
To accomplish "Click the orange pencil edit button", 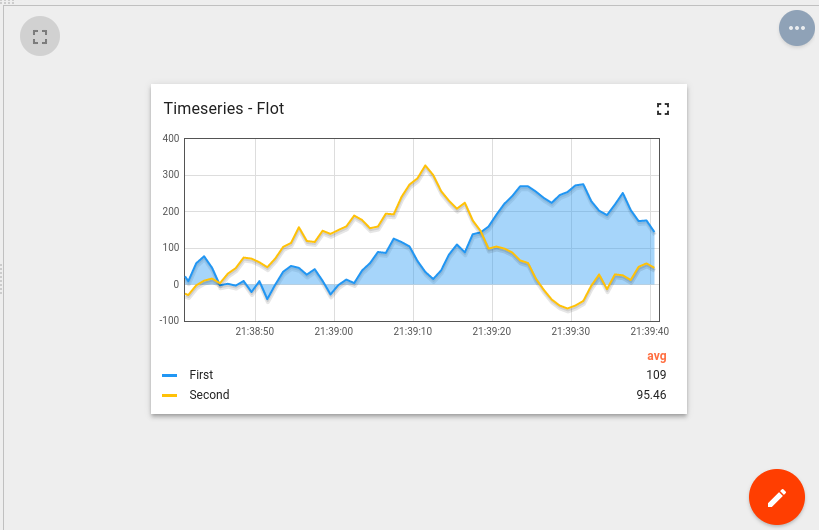I will [777, 497].
